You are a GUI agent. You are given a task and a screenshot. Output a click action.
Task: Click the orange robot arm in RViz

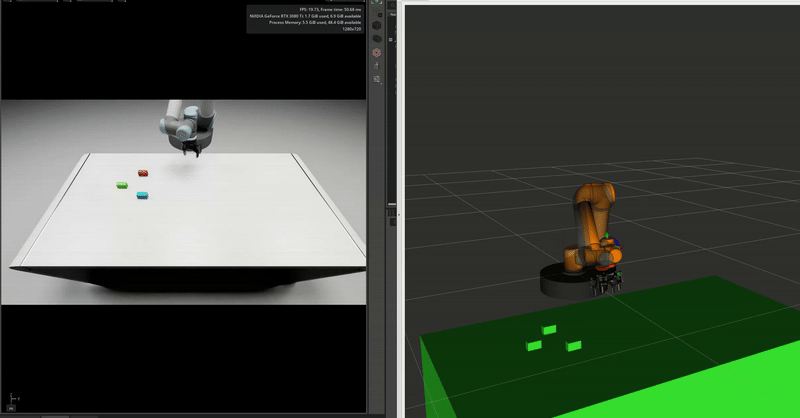(x=592, y=227)
